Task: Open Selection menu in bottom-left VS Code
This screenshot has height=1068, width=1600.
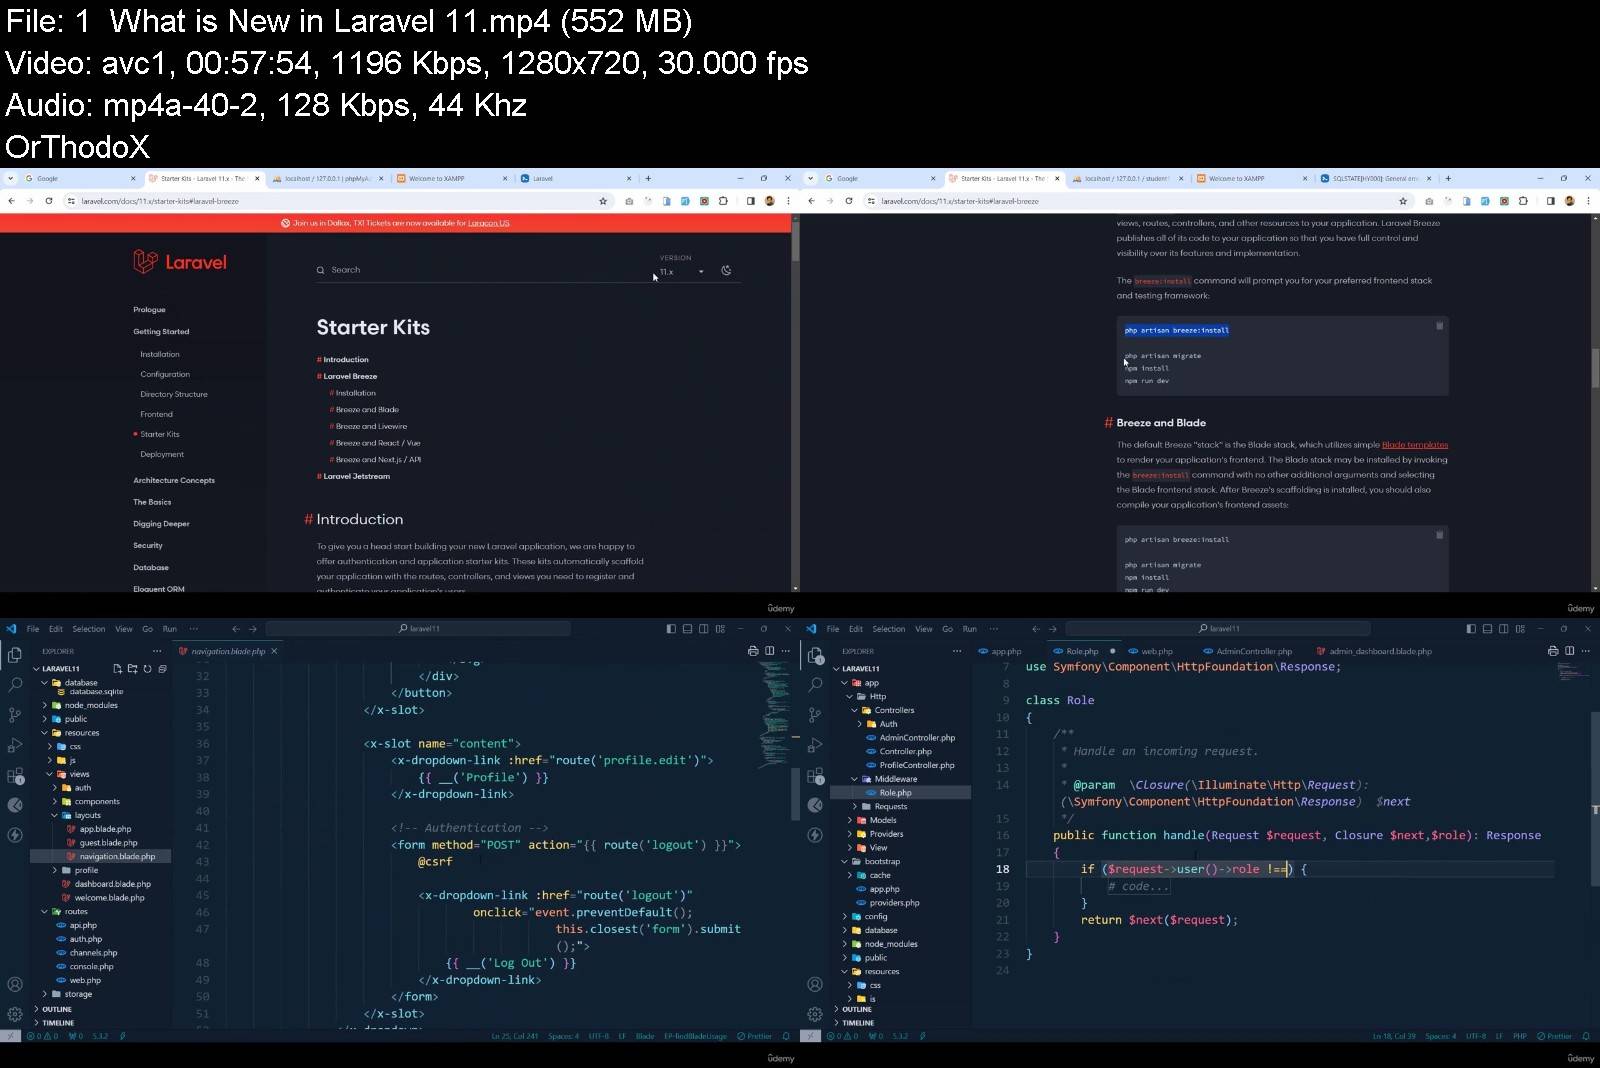Action: pyautogui.click(x=89, y=629)
